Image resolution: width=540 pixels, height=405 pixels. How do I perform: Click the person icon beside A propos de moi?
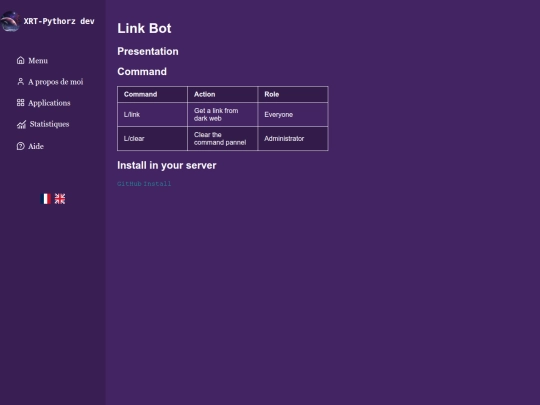point(21,82)
